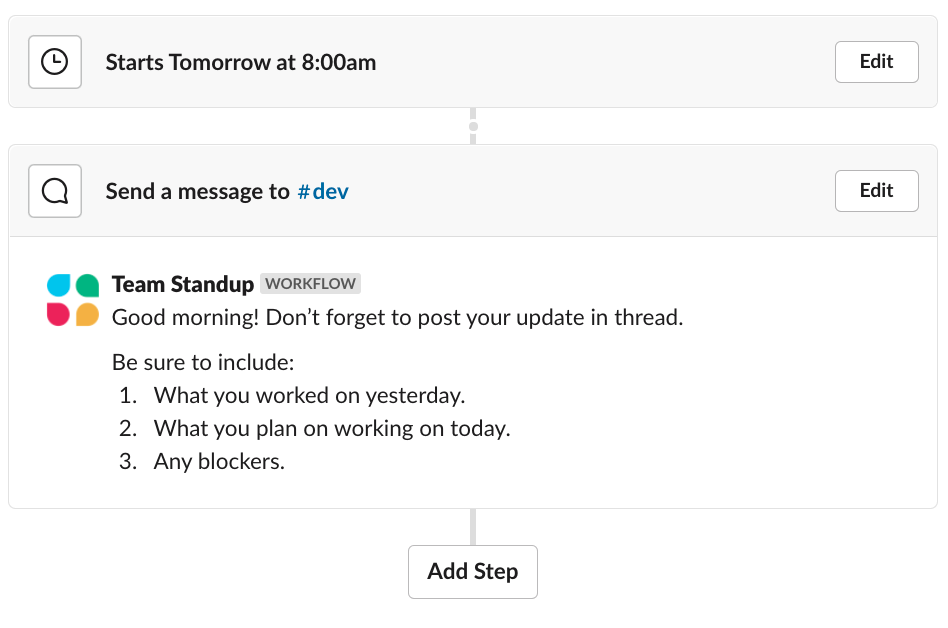The height and width of the screenshot is (628, 948).
Task: Edit the Send a message step
Action: [x=876, y=190]
